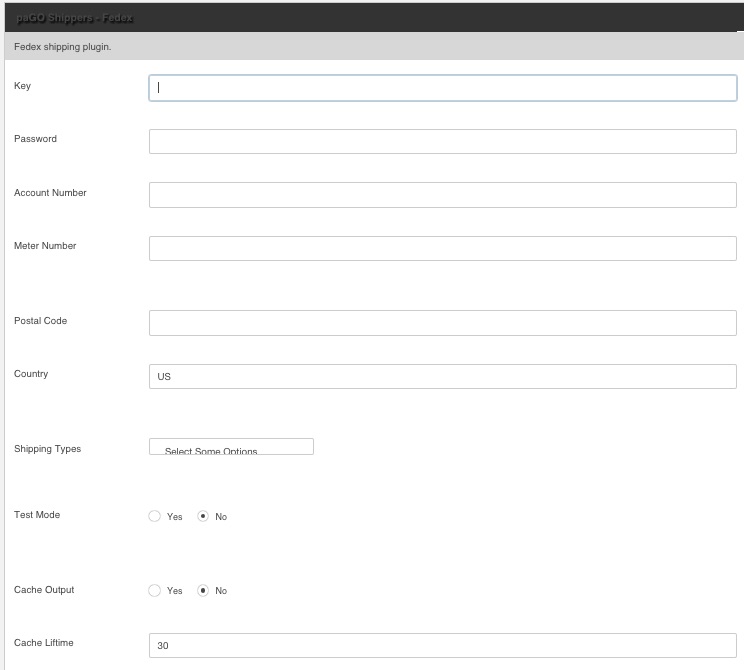Click the Key input field
This screenshot has width=744, height=670.
[x=443, y=88]
